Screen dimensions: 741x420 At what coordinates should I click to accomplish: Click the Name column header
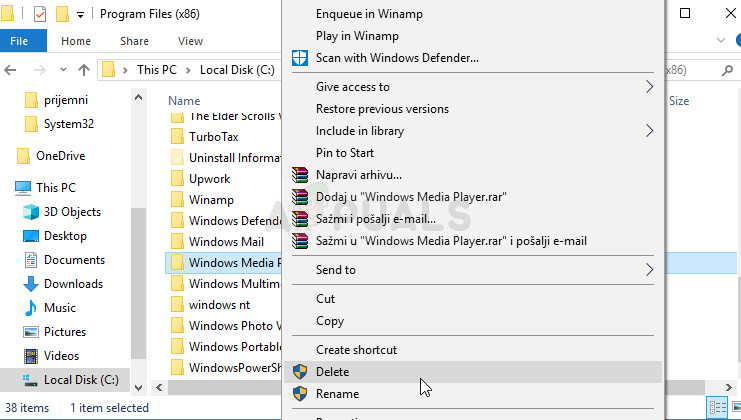[184, 101]
